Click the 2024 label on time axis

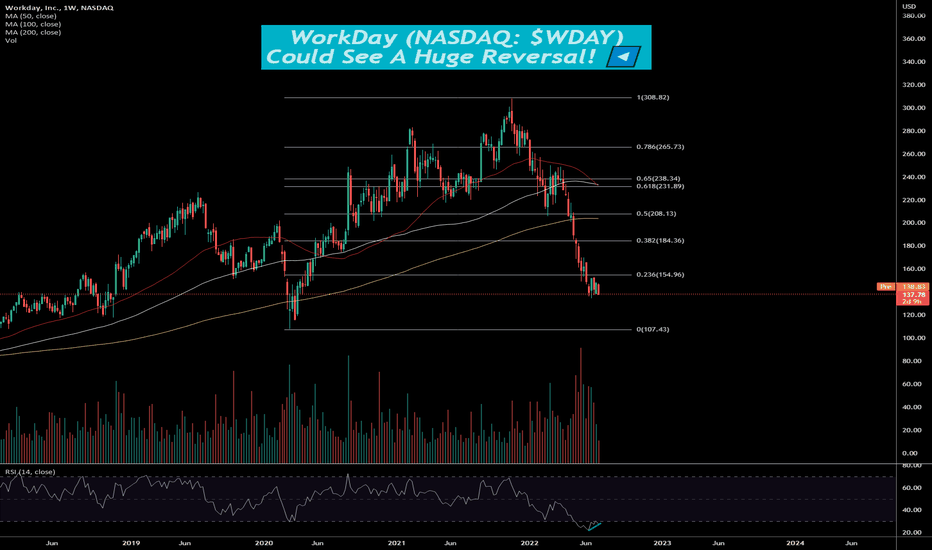click(795, 543)
